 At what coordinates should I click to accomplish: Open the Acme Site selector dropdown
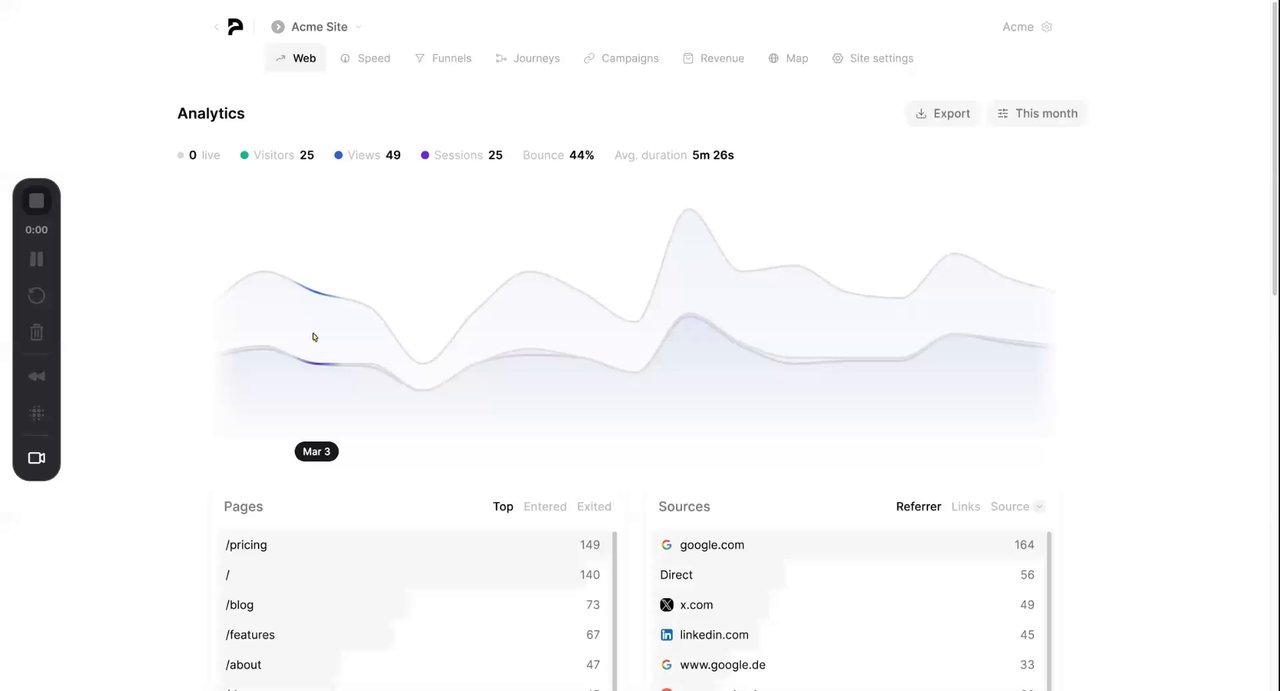[317, 27]
